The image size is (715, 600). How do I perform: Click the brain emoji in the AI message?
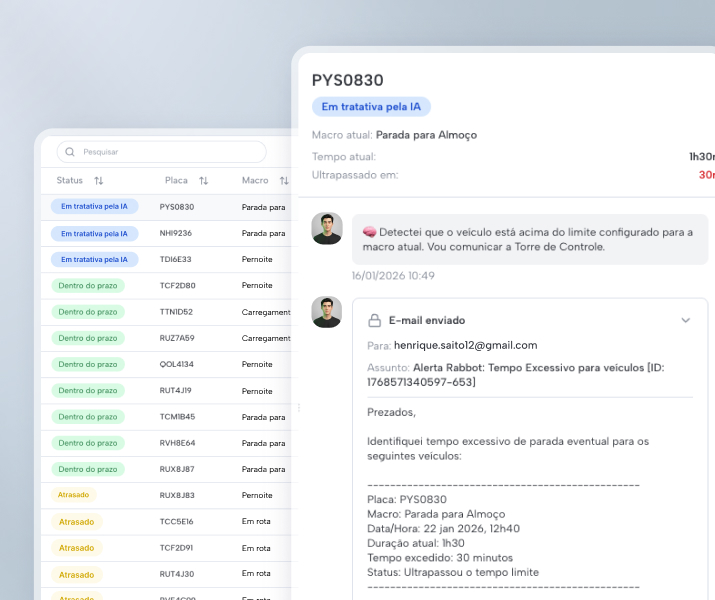pyautogui.click(x=369, y=232)
